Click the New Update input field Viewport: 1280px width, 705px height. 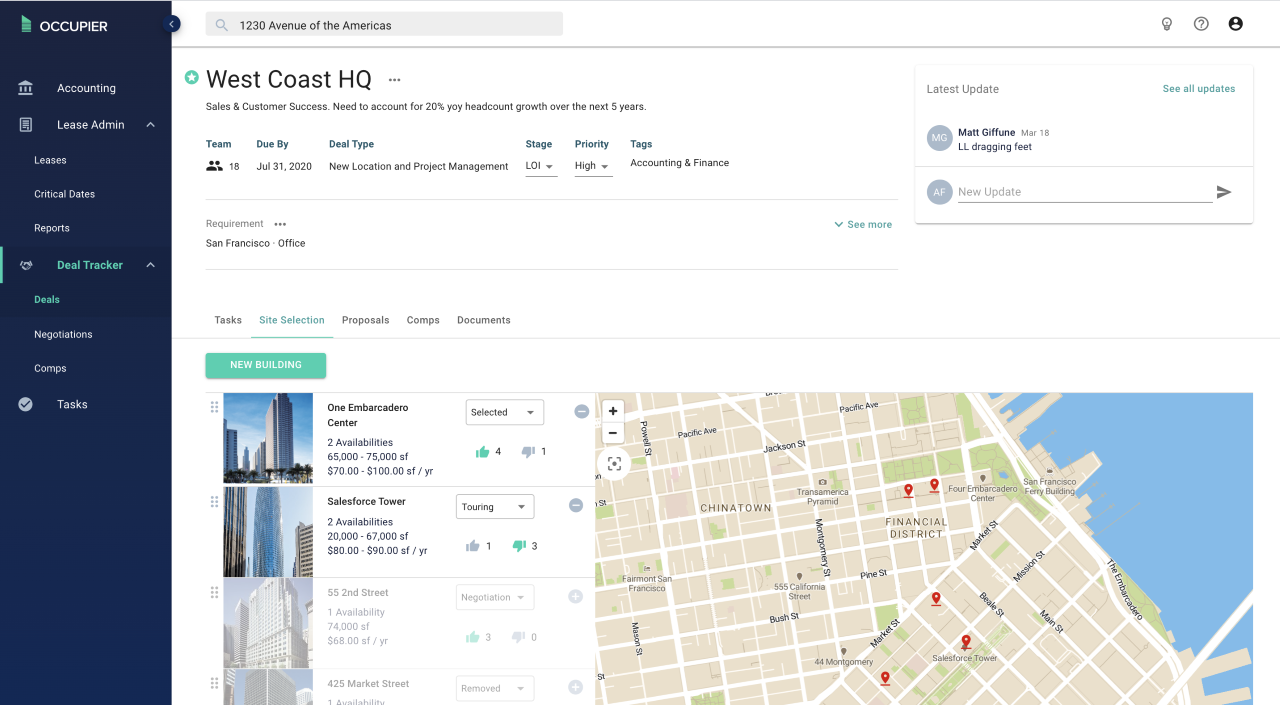(1085, 192)
